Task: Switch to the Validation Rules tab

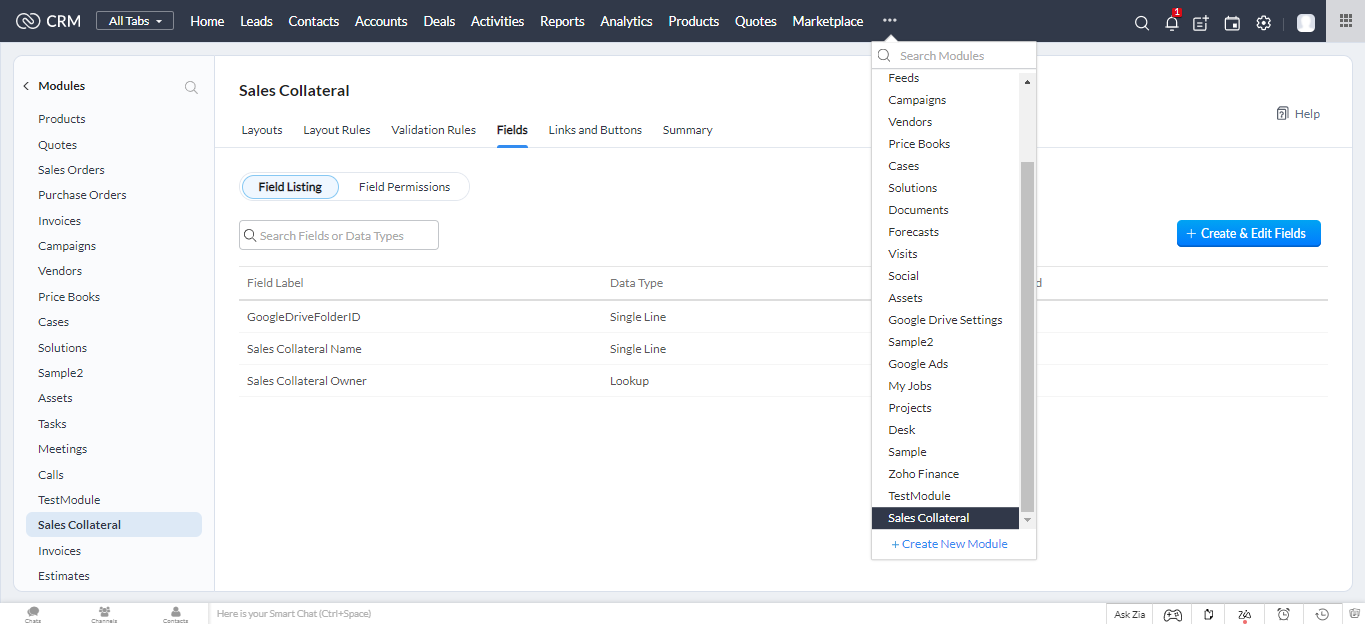Action: [433, 130]
